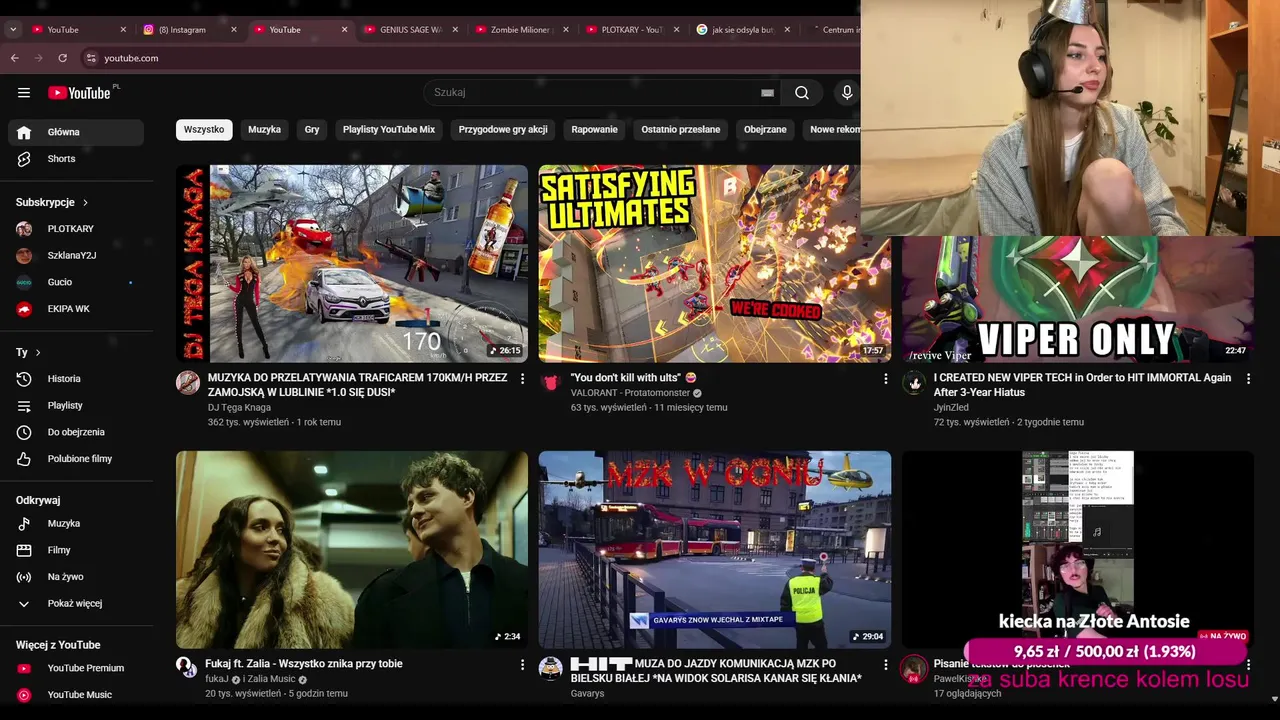The width and height of the screenshot is (1280, 720).
Task: Open the browser tab search dropdown
Action: (x=12, y=30)
